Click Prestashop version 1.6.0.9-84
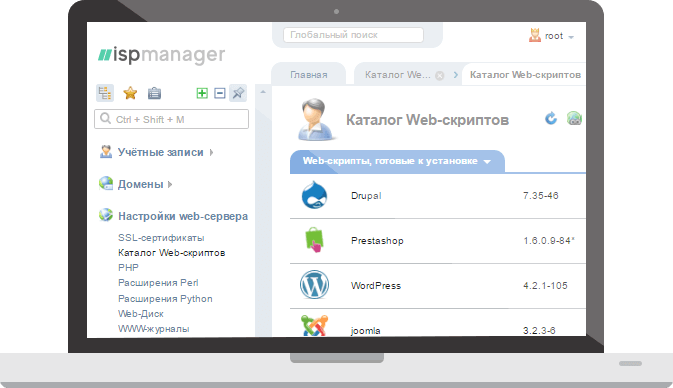673x388 pixels. point(549,241)
